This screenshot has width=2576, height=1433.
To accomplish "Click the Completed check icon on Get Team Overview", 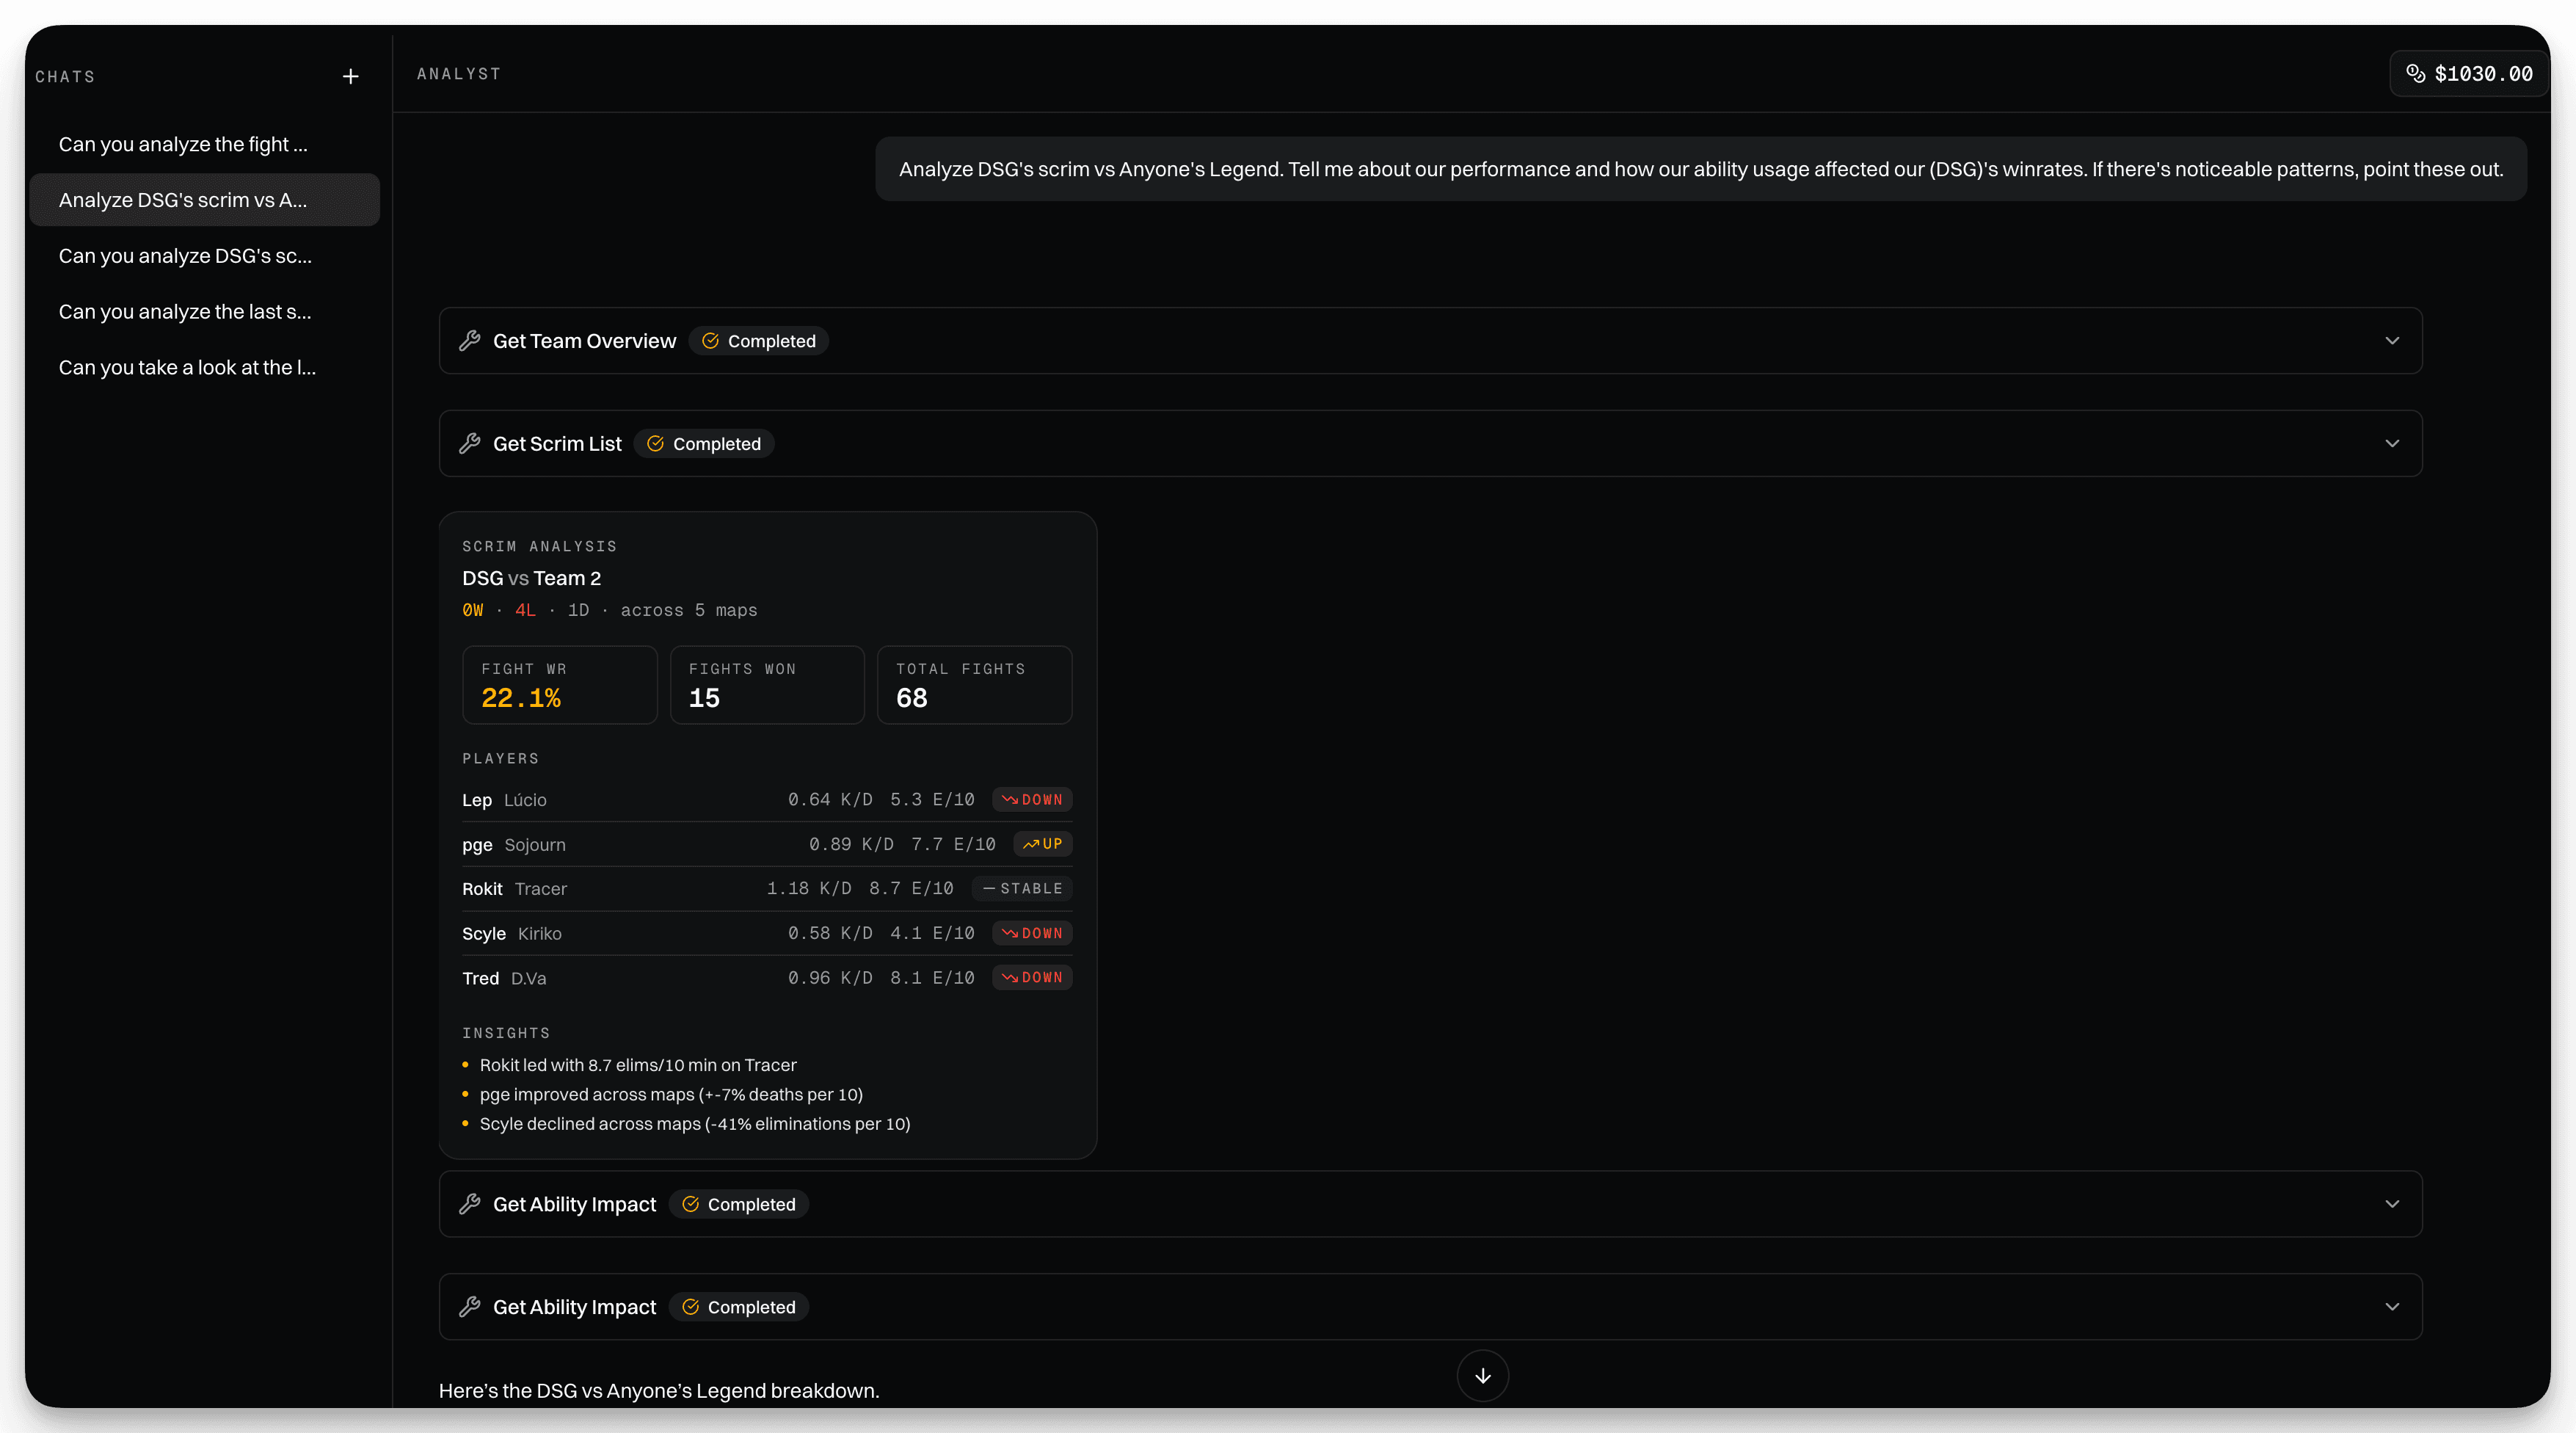I will pyautogui.click(x=710, y=341).
